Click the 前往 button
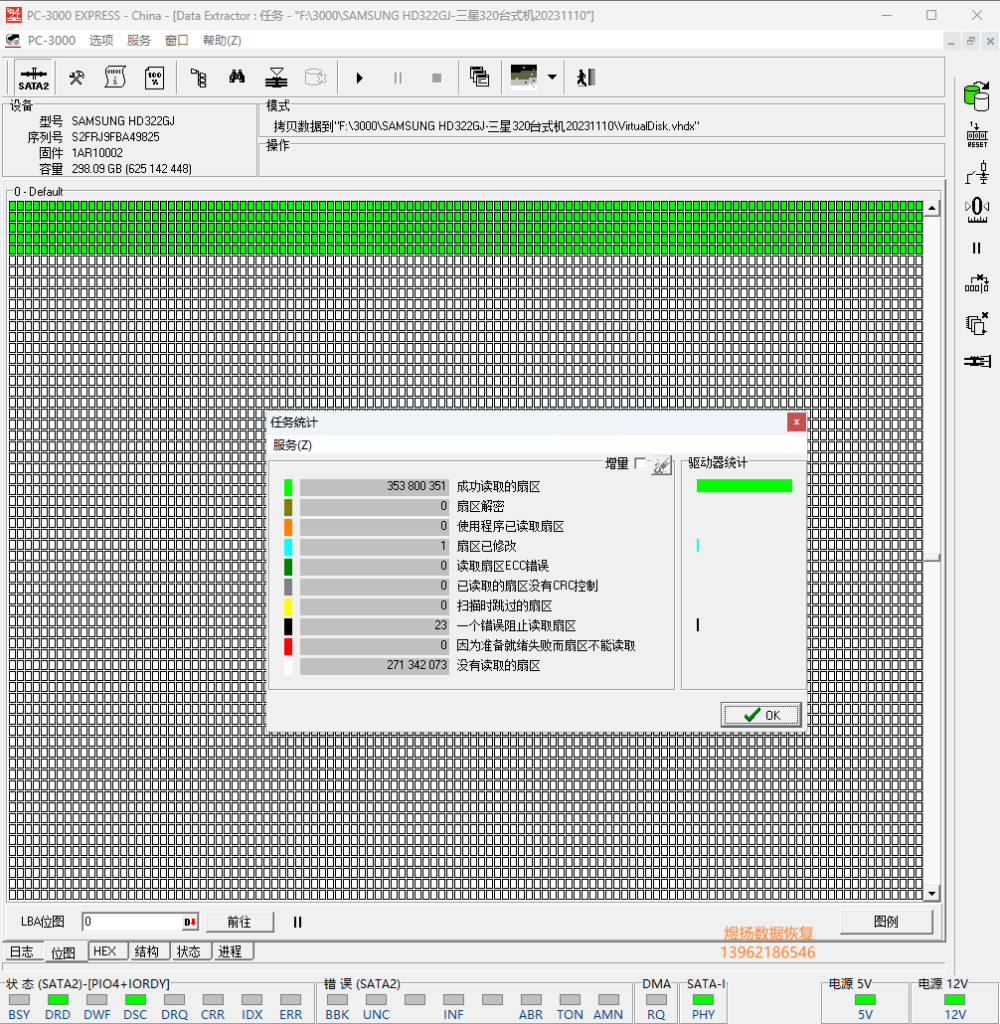Image resolution: width=1000 pixels, height=1024 pixels. (239, 922)
